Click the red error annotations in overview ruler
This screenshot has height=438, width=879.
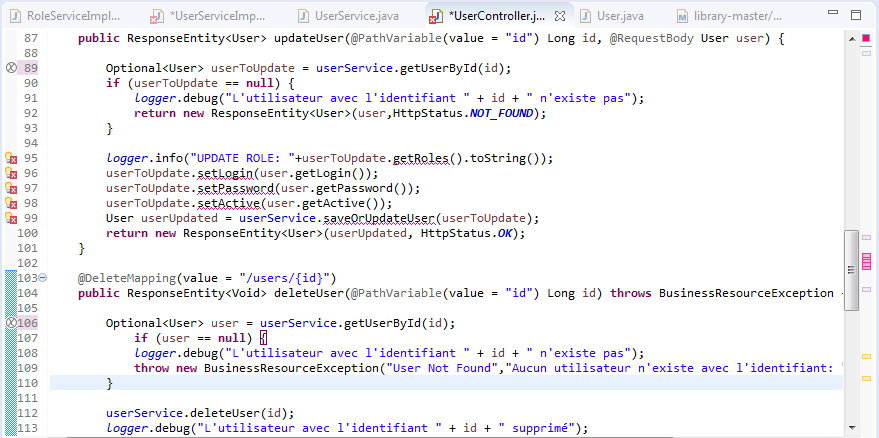coord(866,262)
